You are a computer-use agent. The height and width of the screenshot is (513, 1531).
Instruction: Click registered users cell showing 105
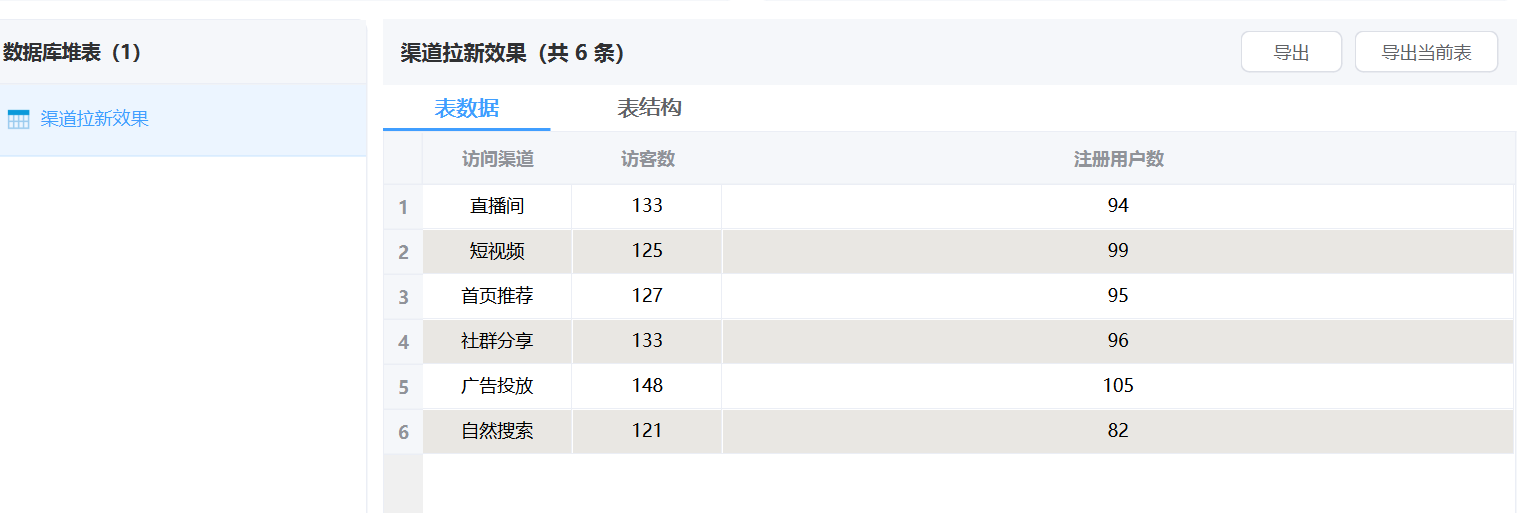coord(1118,386)
